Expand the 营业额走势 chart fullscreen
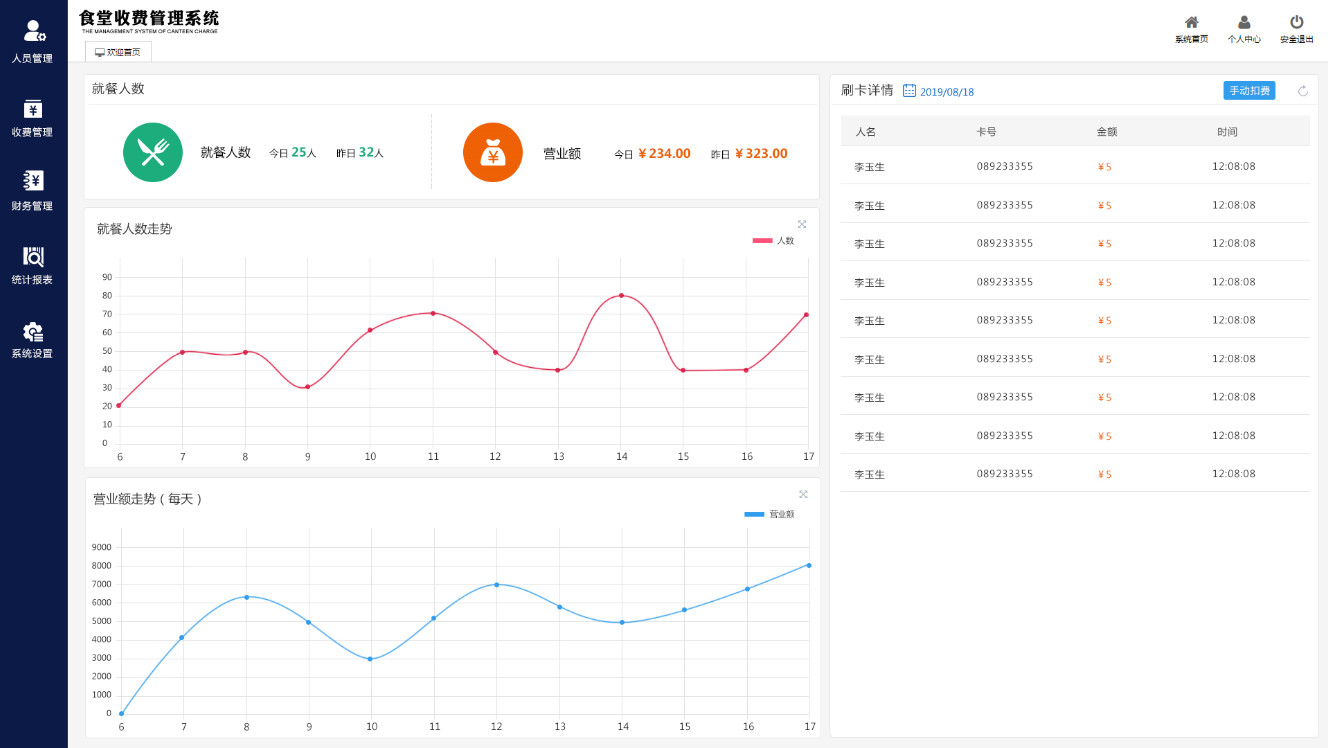This screenshot has height=748, width=1328. tap(803, 494)
